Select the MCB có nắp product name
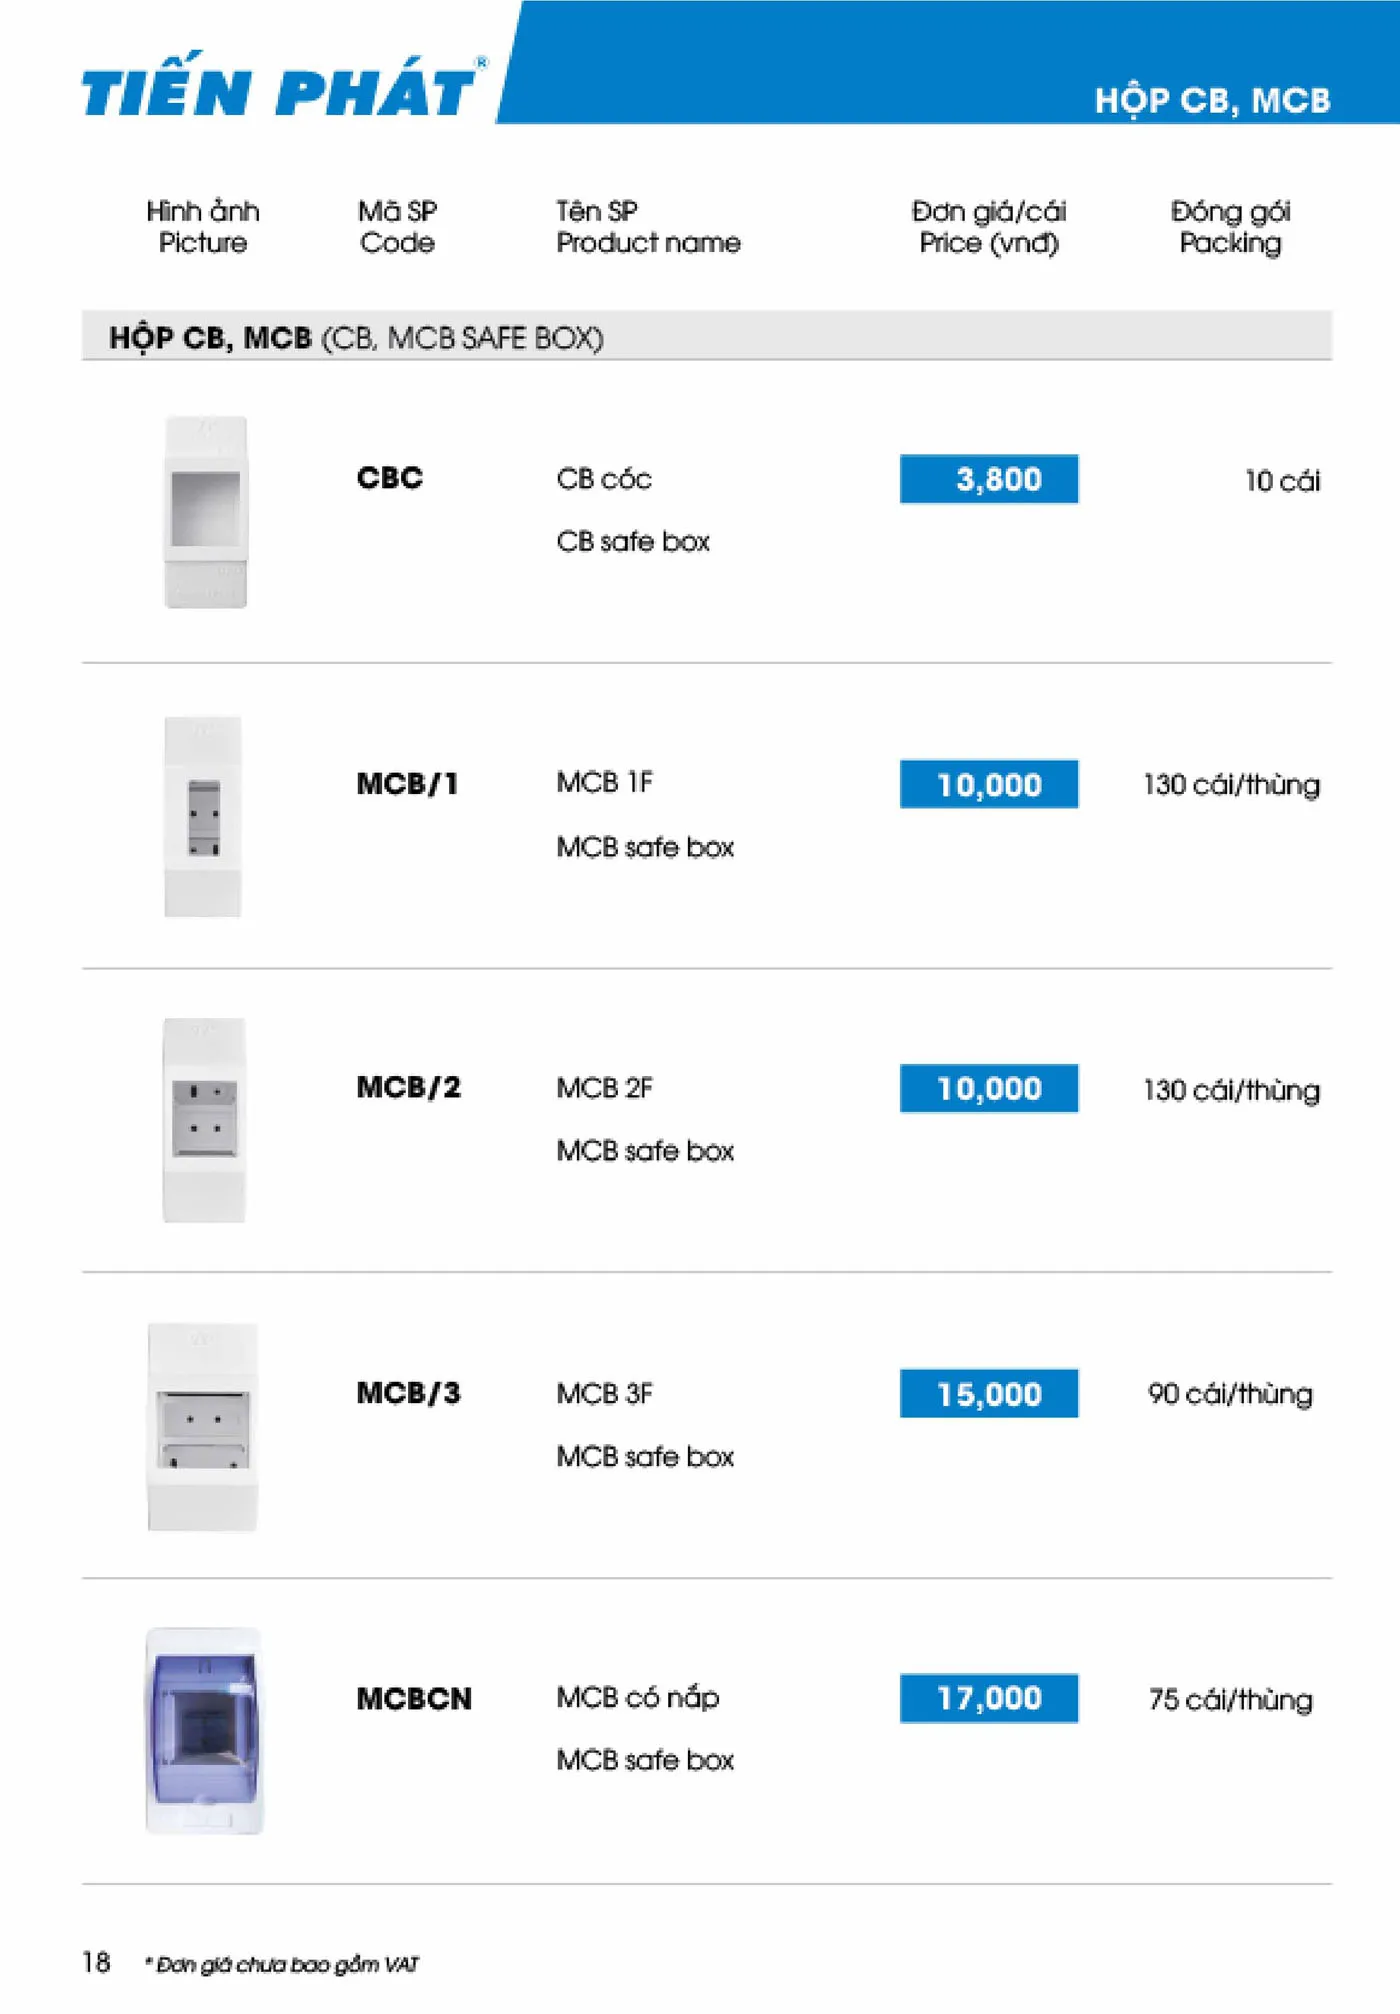Image resolution: width=1400 pixels, height=2014 pixels. (x=638, y=1698)
